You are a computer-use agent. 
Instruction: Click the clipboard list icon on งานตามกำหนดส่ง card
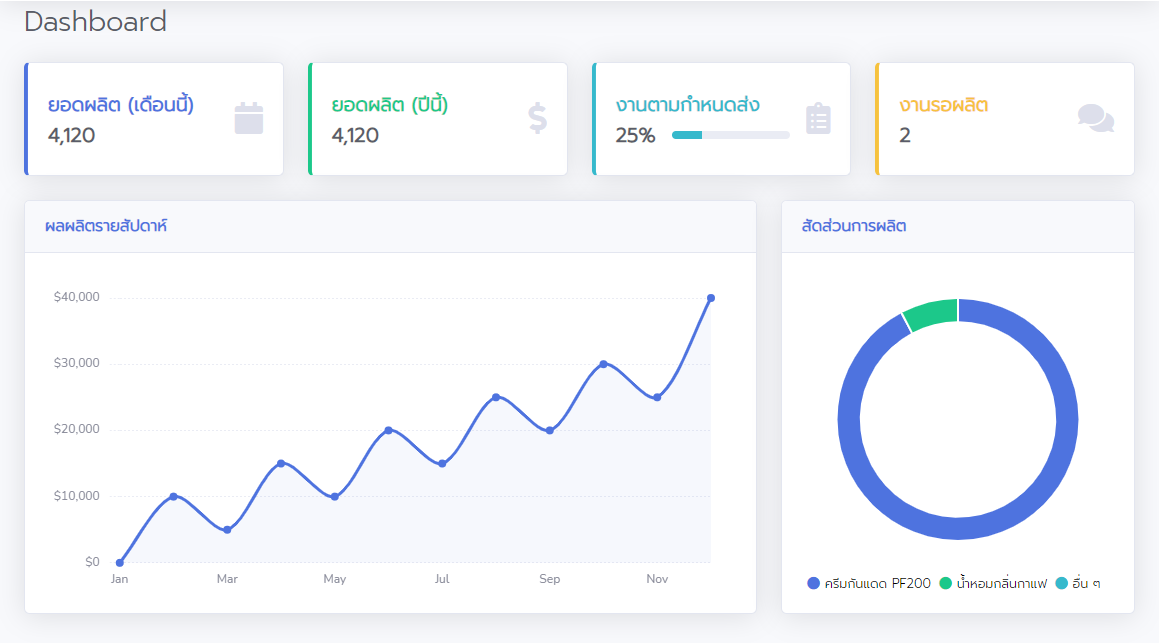[x=818, y=118]
